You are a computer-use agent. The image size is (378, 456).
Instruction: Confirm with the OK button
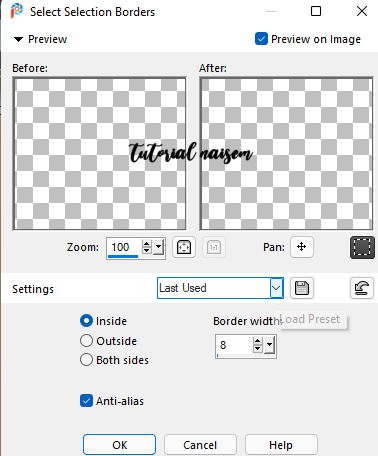(119, 445)
